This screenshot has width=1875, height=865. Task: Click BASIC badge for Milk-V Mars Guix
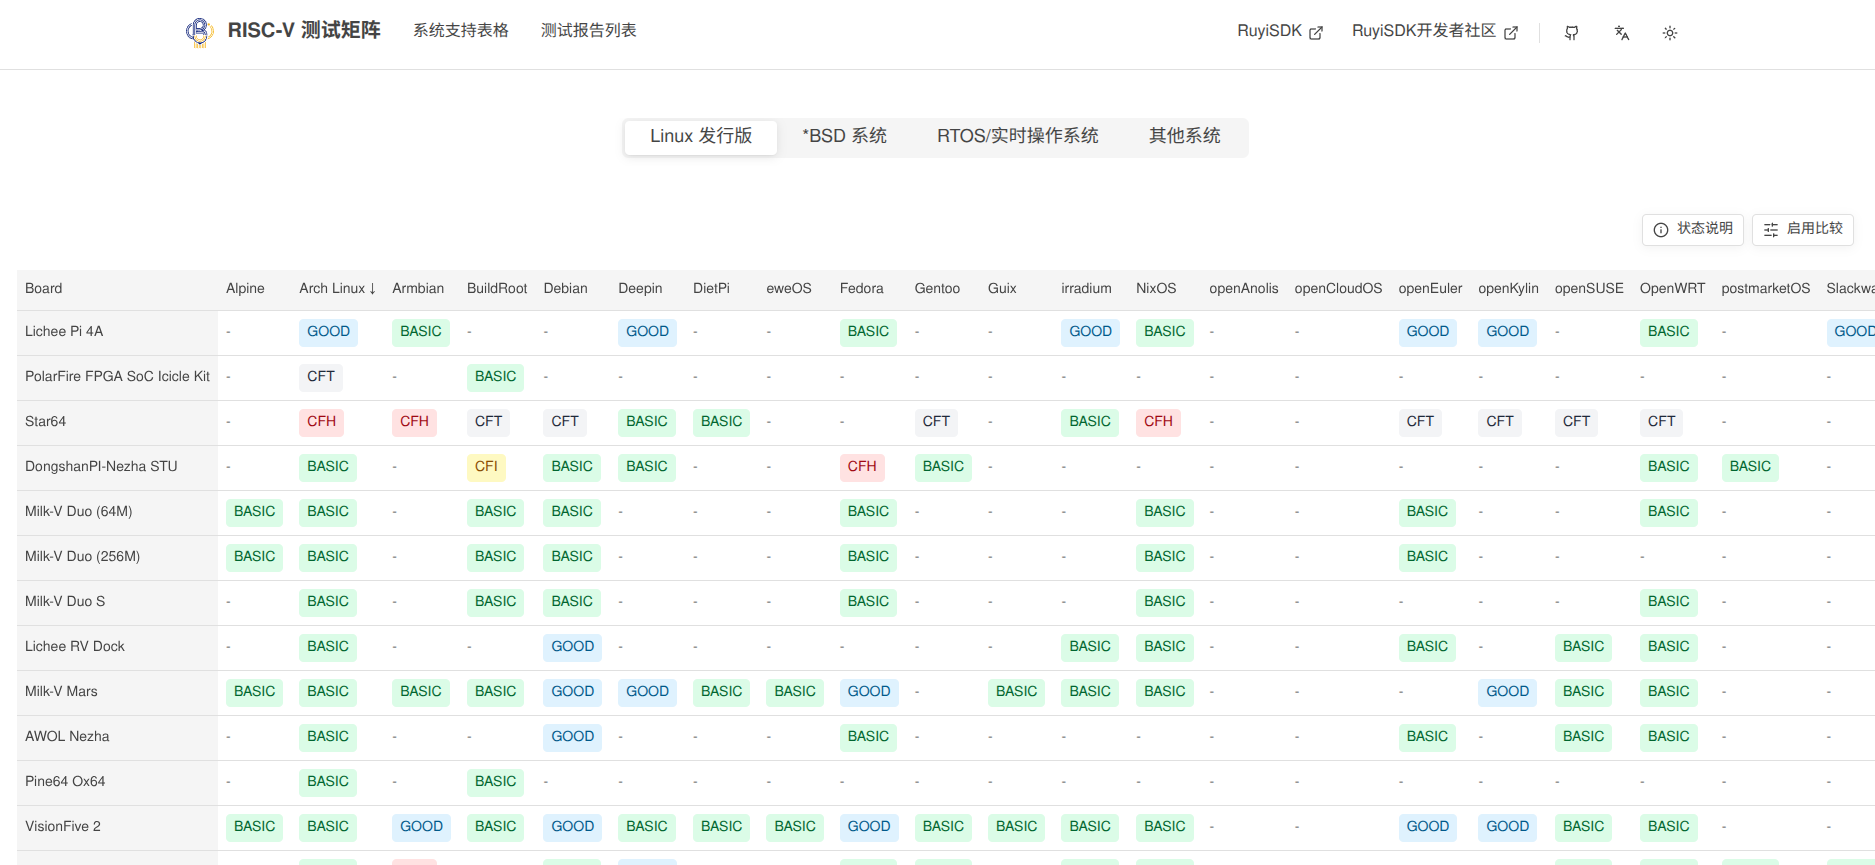coord(1017,692)
